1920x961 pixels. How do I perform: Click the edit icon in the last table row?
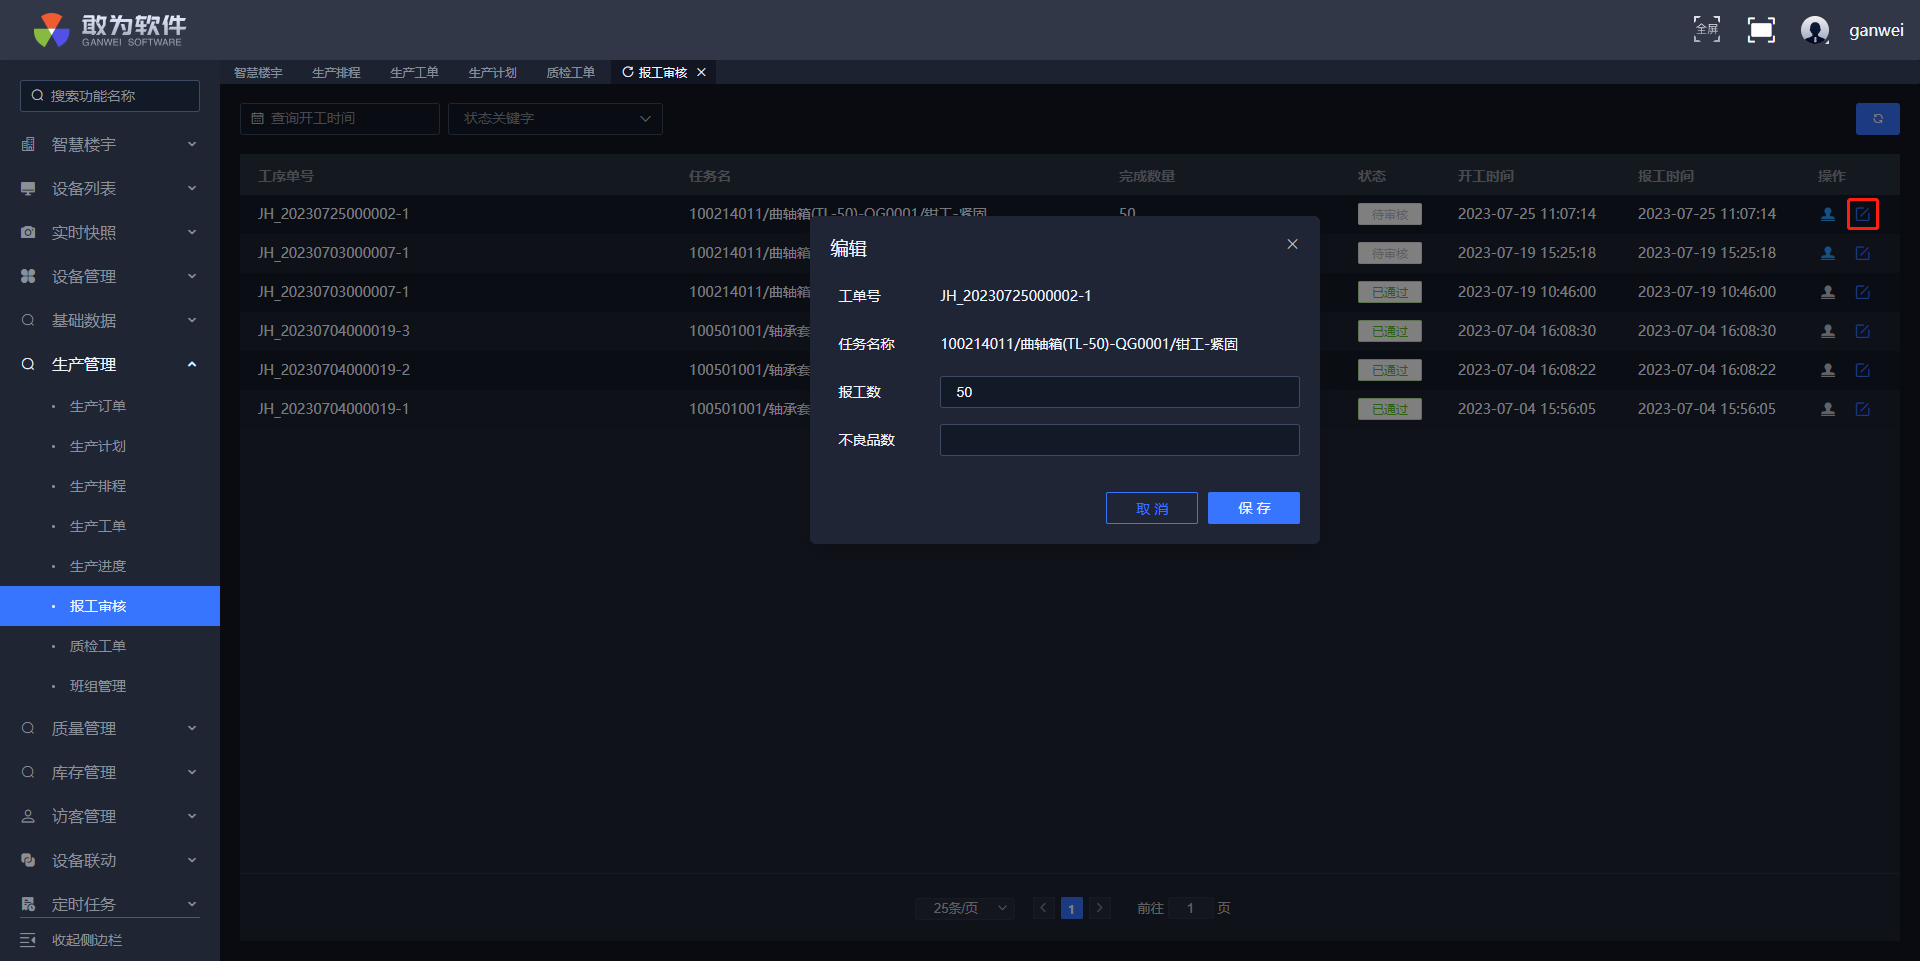pos(1862,409)
